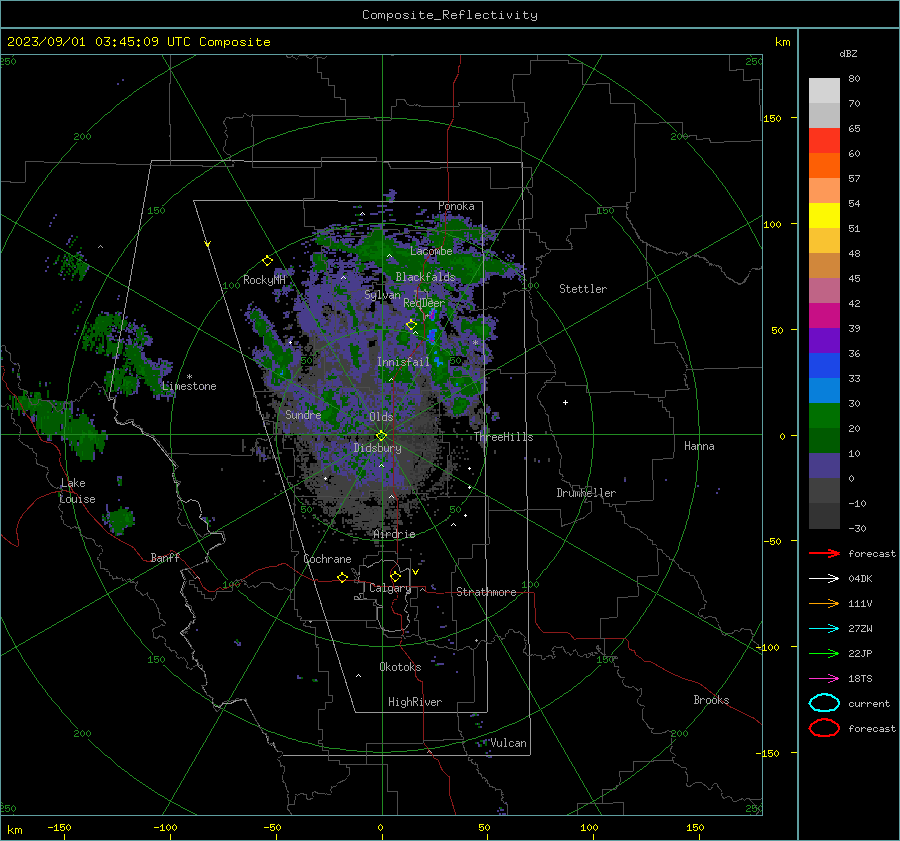Click the cyan current ellipse legend symbol
Screen dimensions: 900x841
(824, 703)
